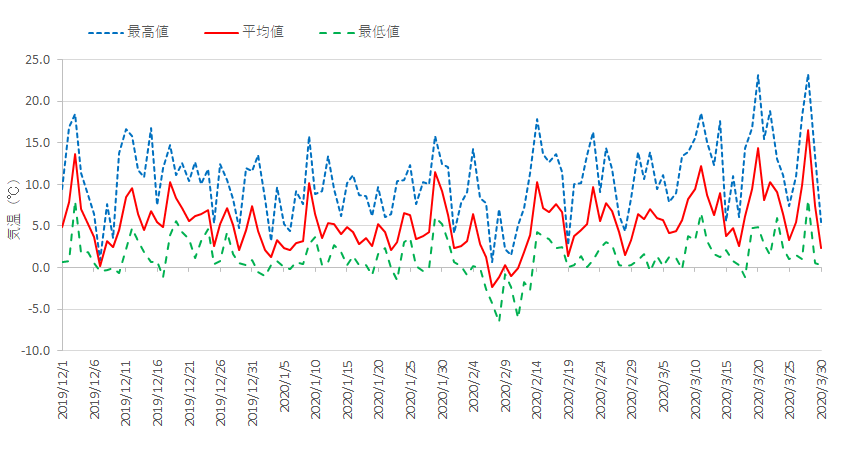Click the 最低値 lowest dip near 2020/2/8

pyautogui.click(x=499, y=320)
